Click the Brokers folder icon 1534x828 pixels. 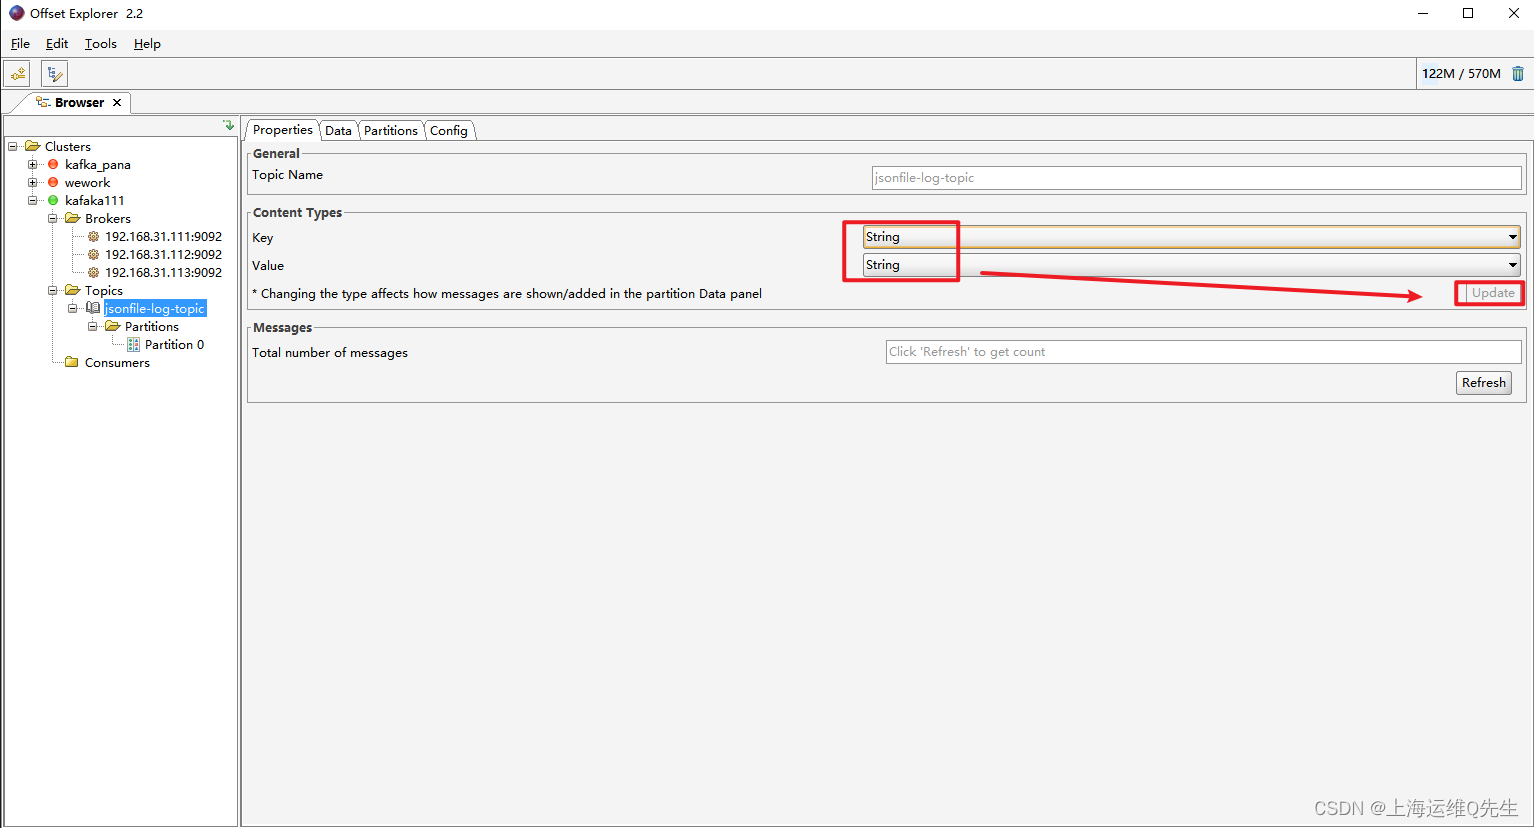73,218
